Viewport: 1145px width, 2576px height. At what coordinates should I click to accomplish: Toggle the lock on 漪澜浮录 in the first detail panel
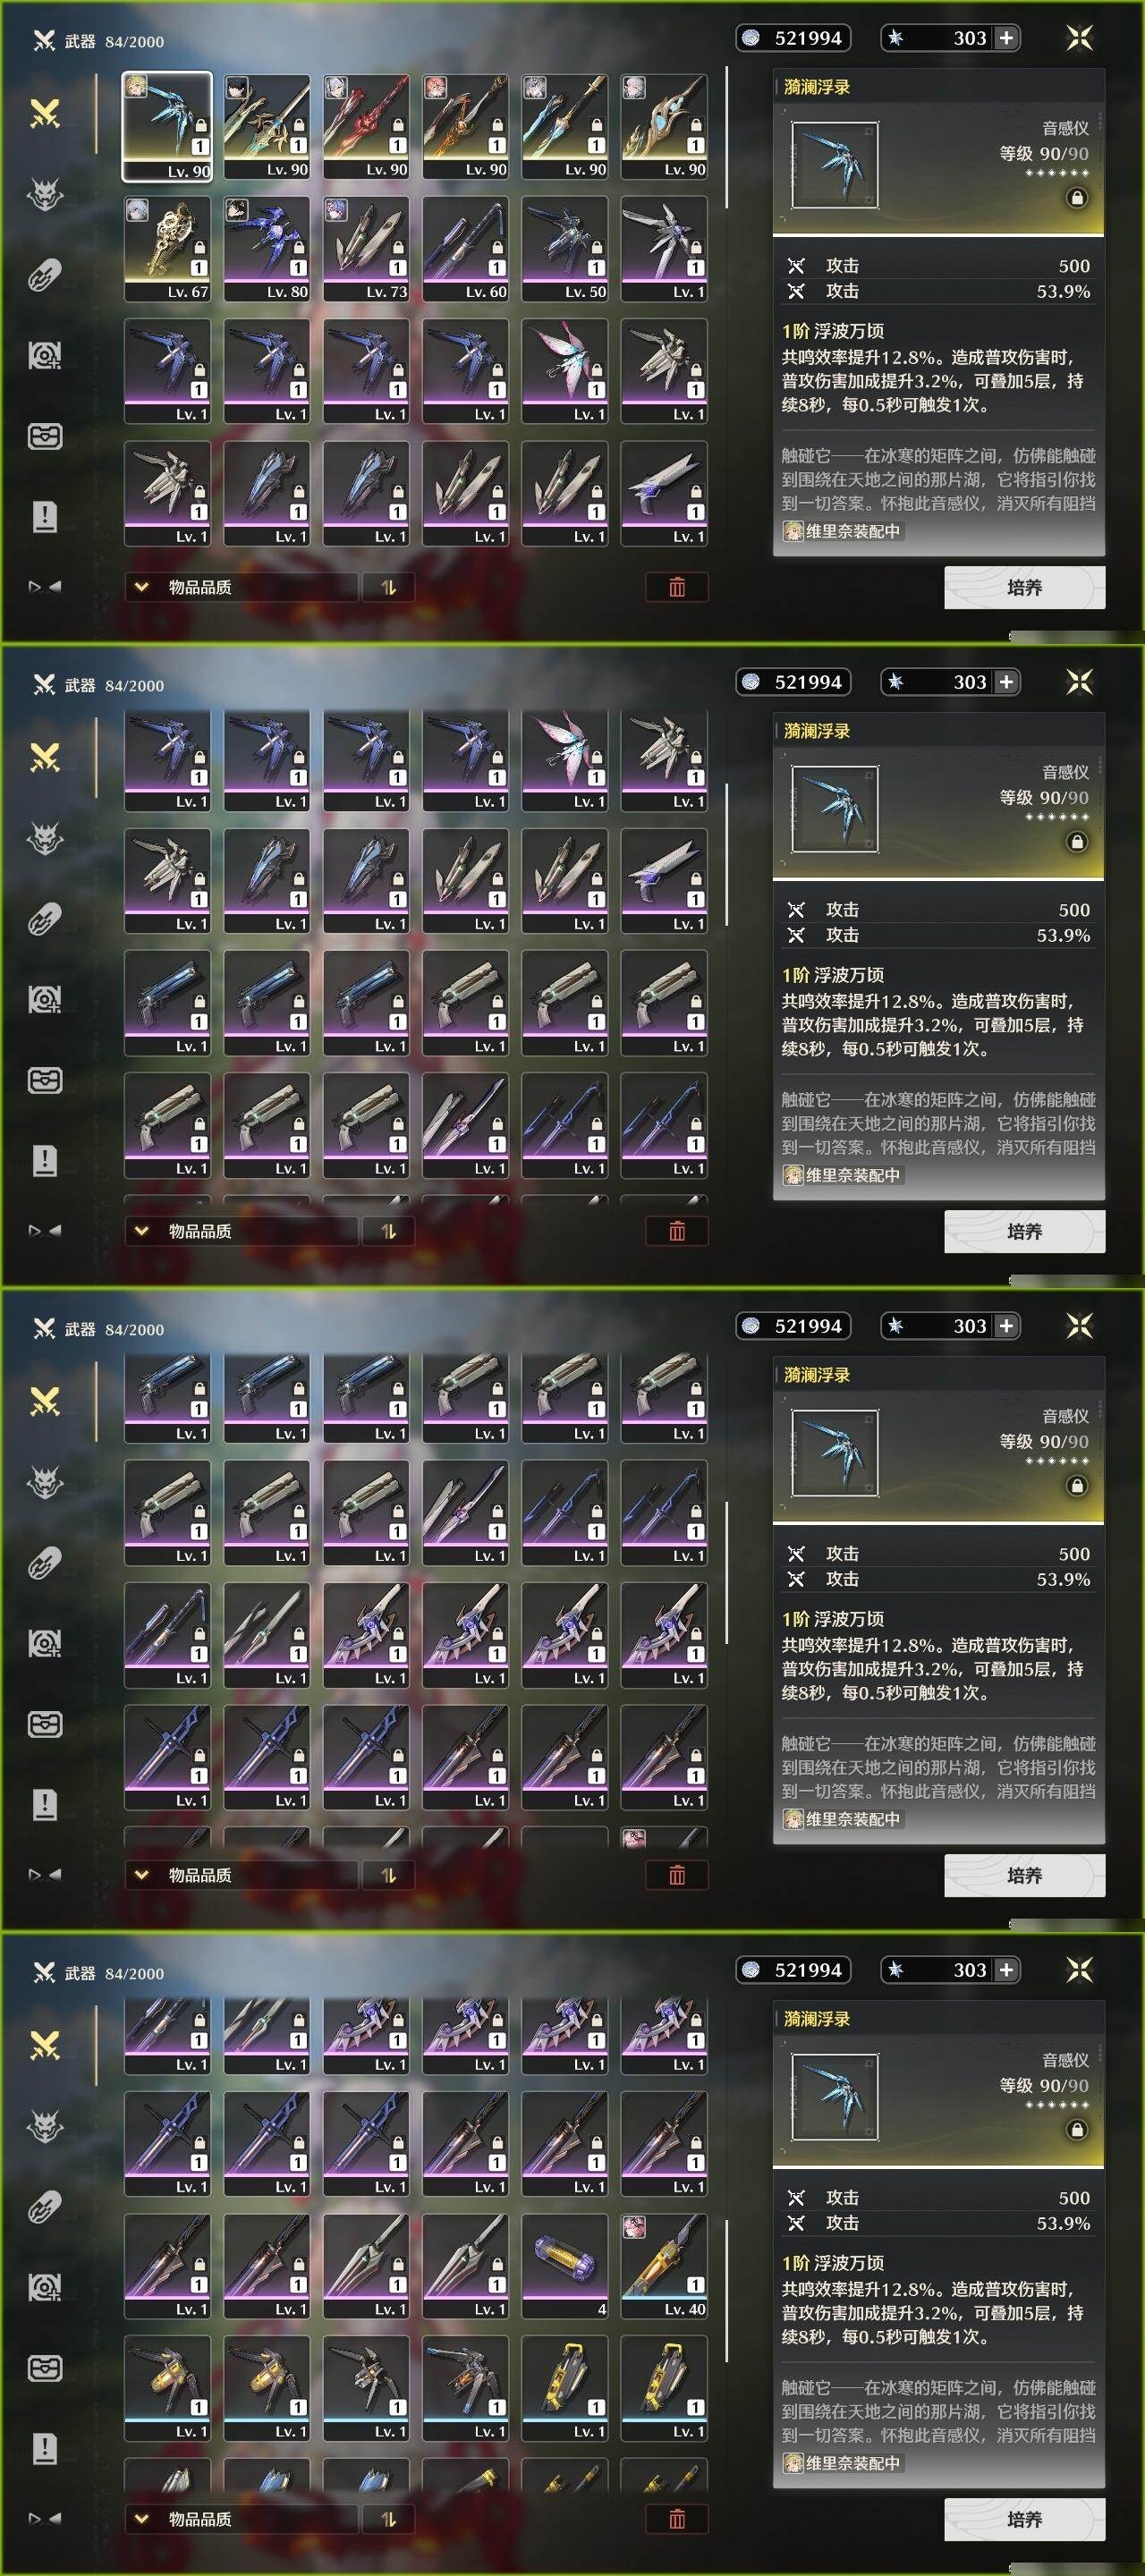pyautogui.click(x=1077, y=198)
